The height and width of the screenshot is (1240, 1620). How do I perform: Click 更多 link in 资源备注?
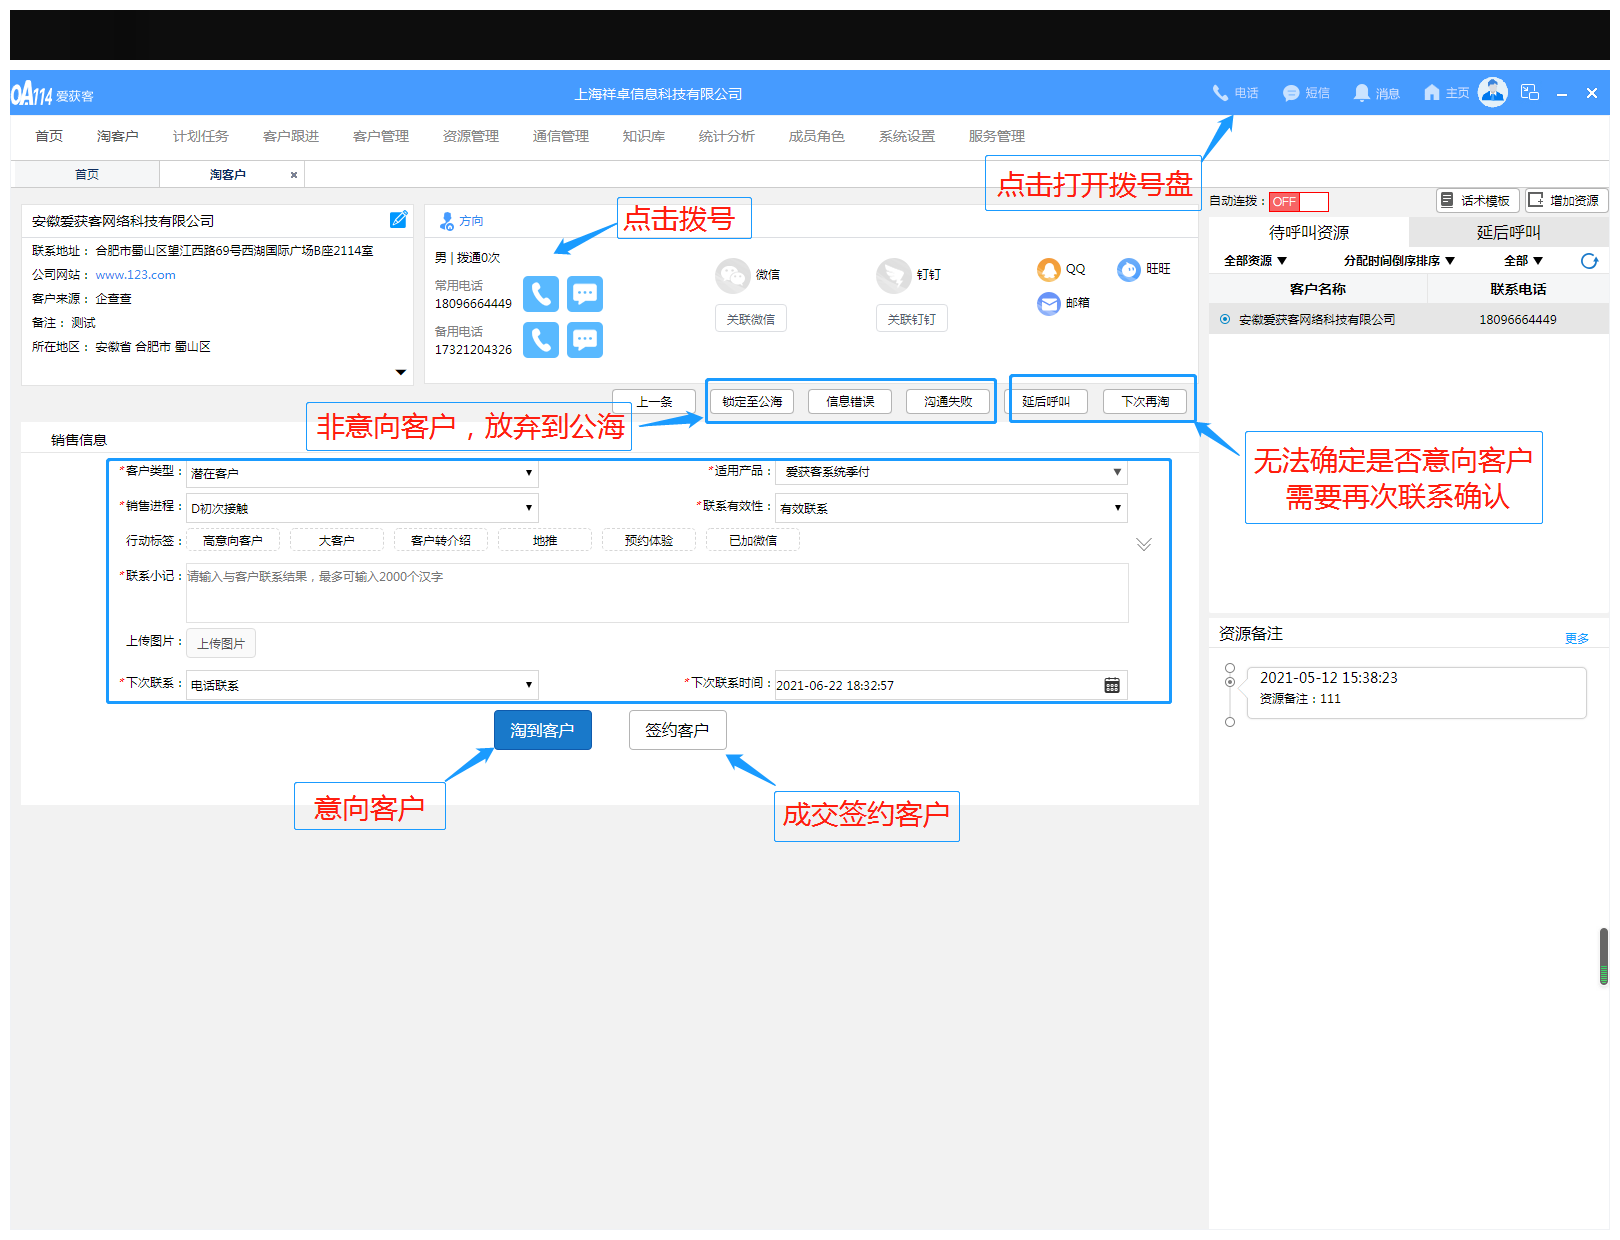tap(1577, 638)
